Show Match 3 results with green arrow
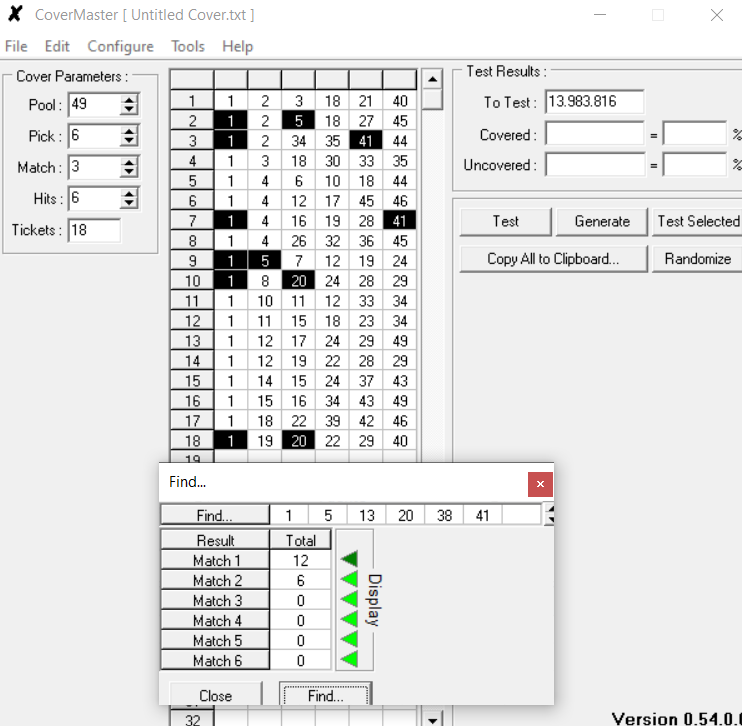Viewport: 742px width, 726px height. pyautogui.click(x=349, y=599)
